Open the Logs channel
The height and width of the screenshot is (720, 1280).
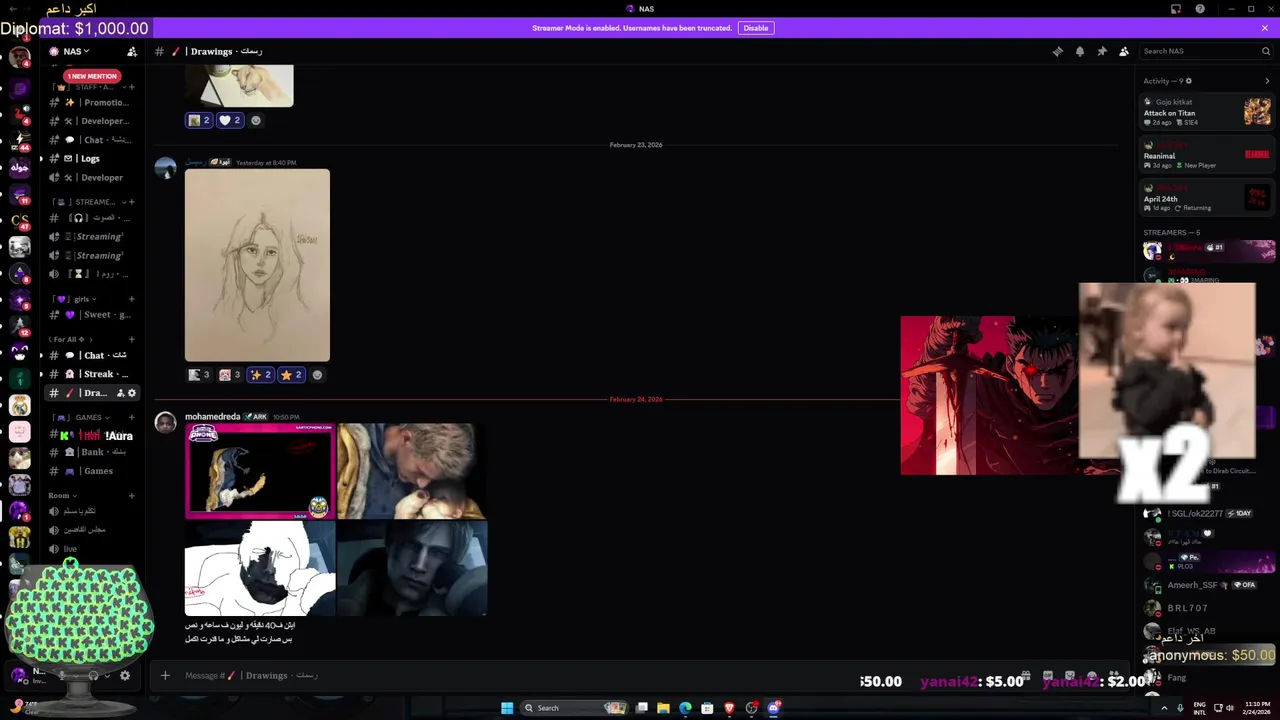click(93, 158)
